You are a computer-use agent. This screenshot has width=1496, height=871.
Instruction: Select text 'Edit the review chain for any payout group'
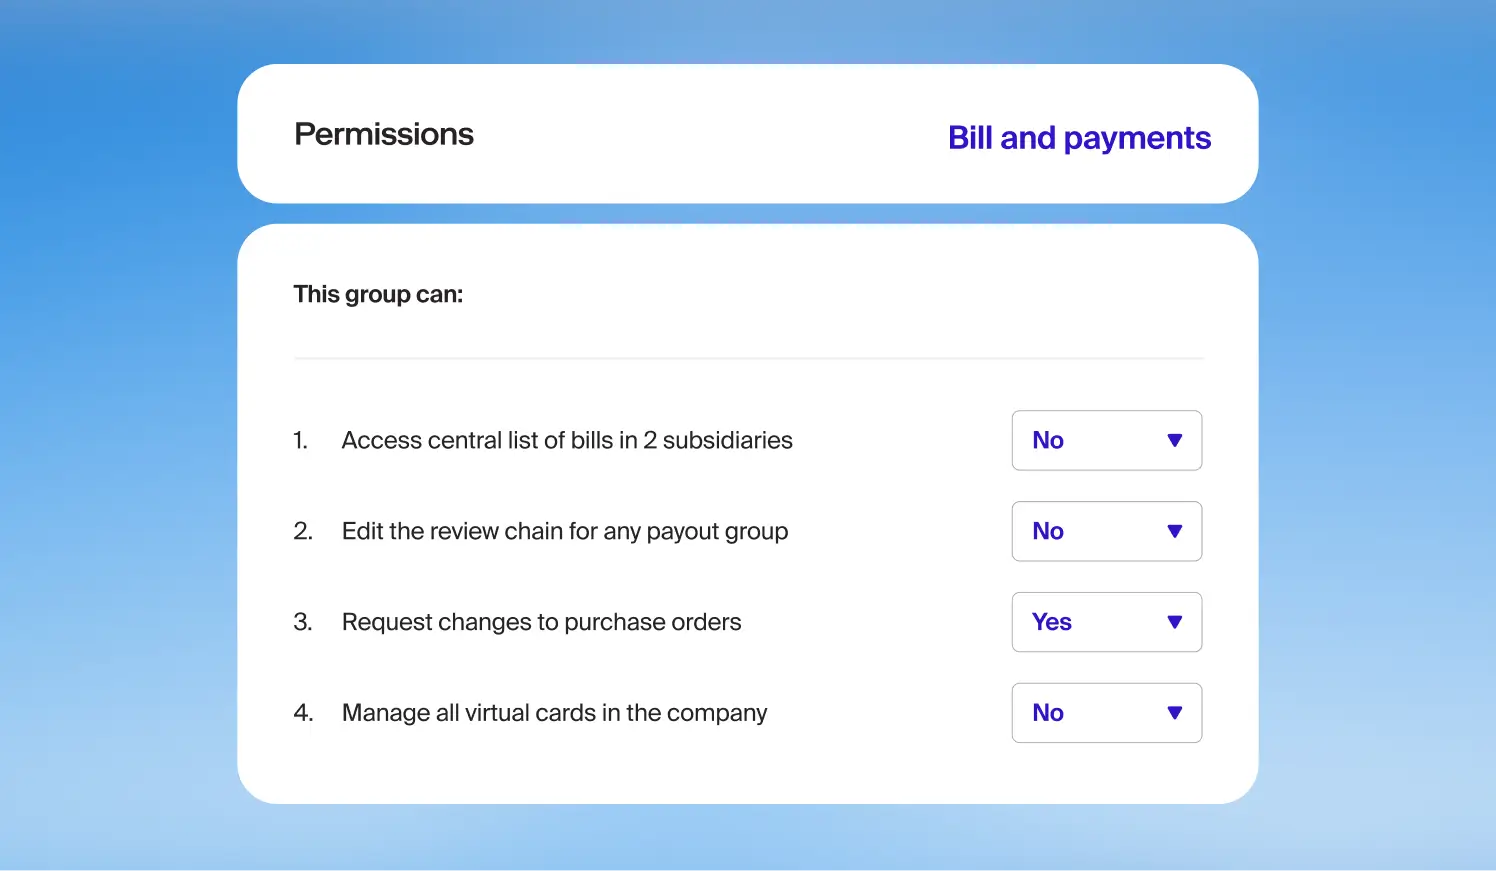click(565, 531)
